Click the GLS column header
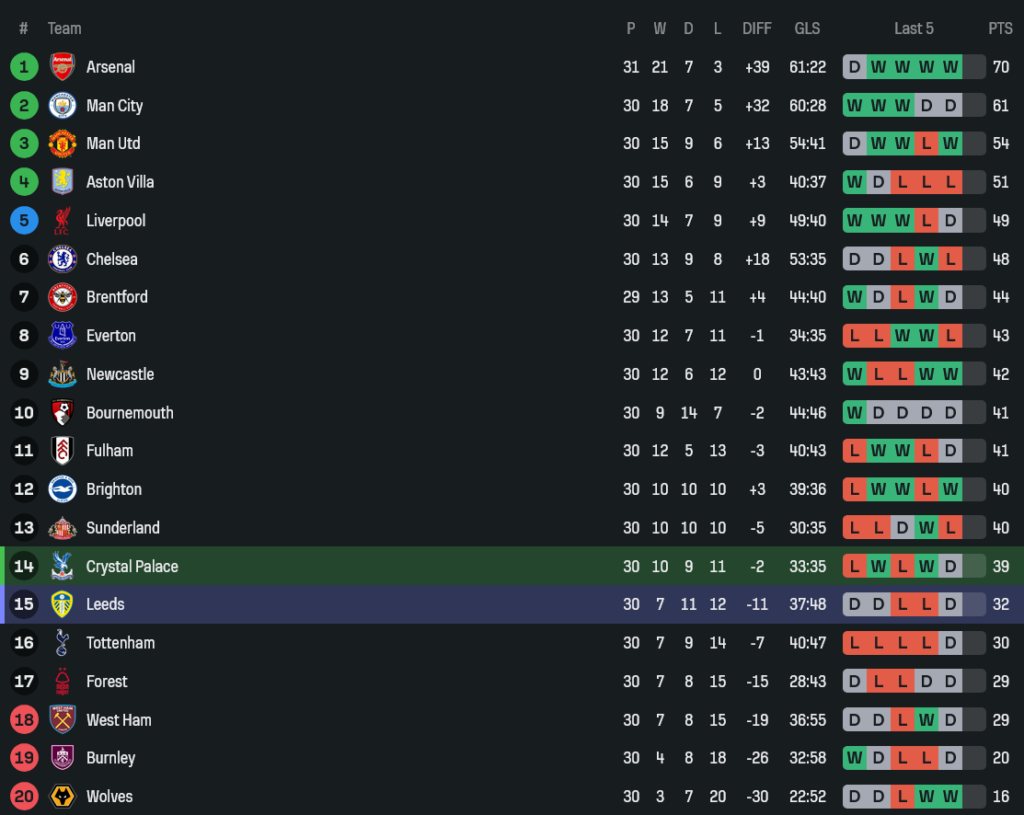Viewport: 1024px width, 815px height. (807, 28)
